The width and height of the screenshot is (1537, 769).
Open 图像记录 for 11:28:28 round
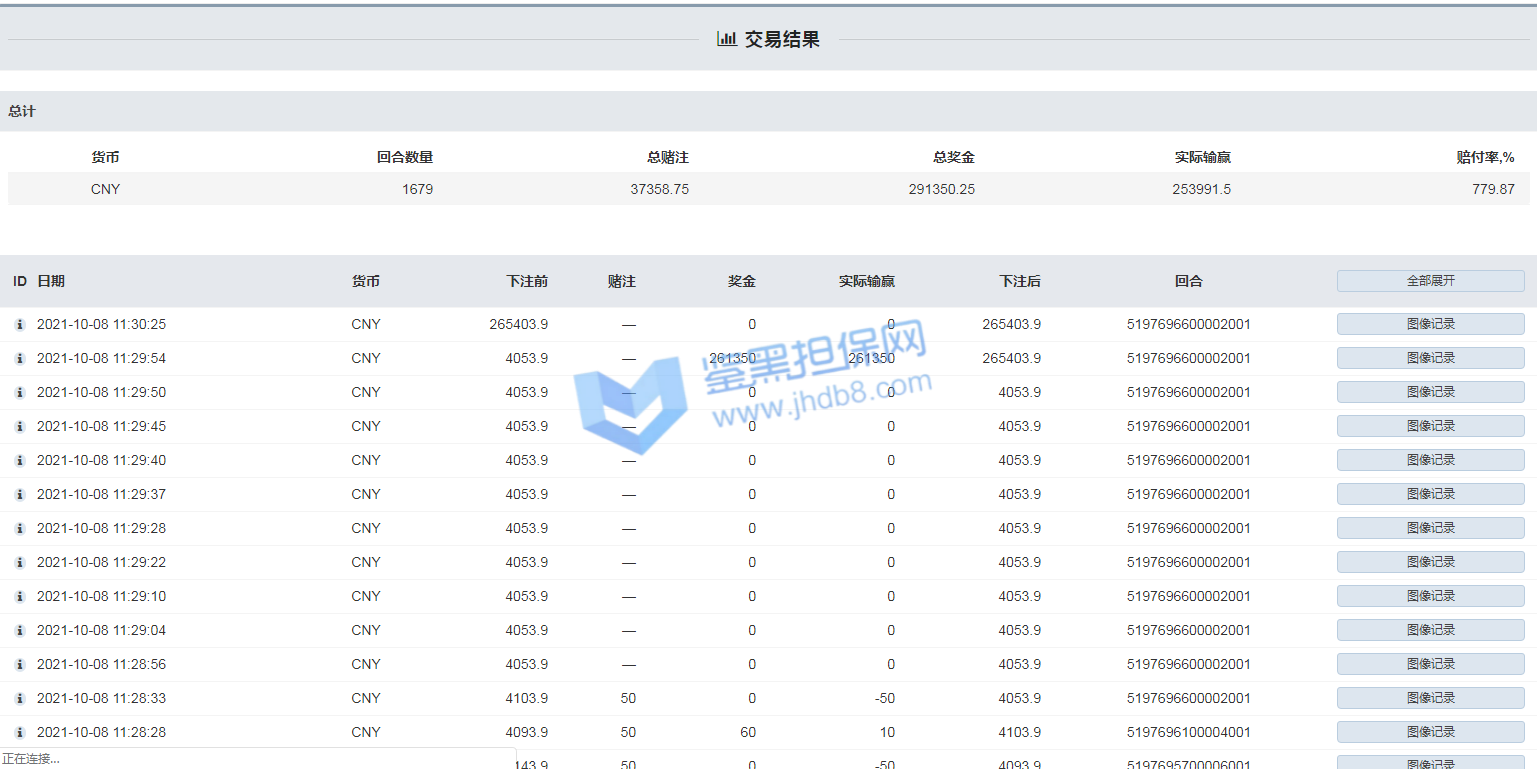click(x=1430, y=732)
